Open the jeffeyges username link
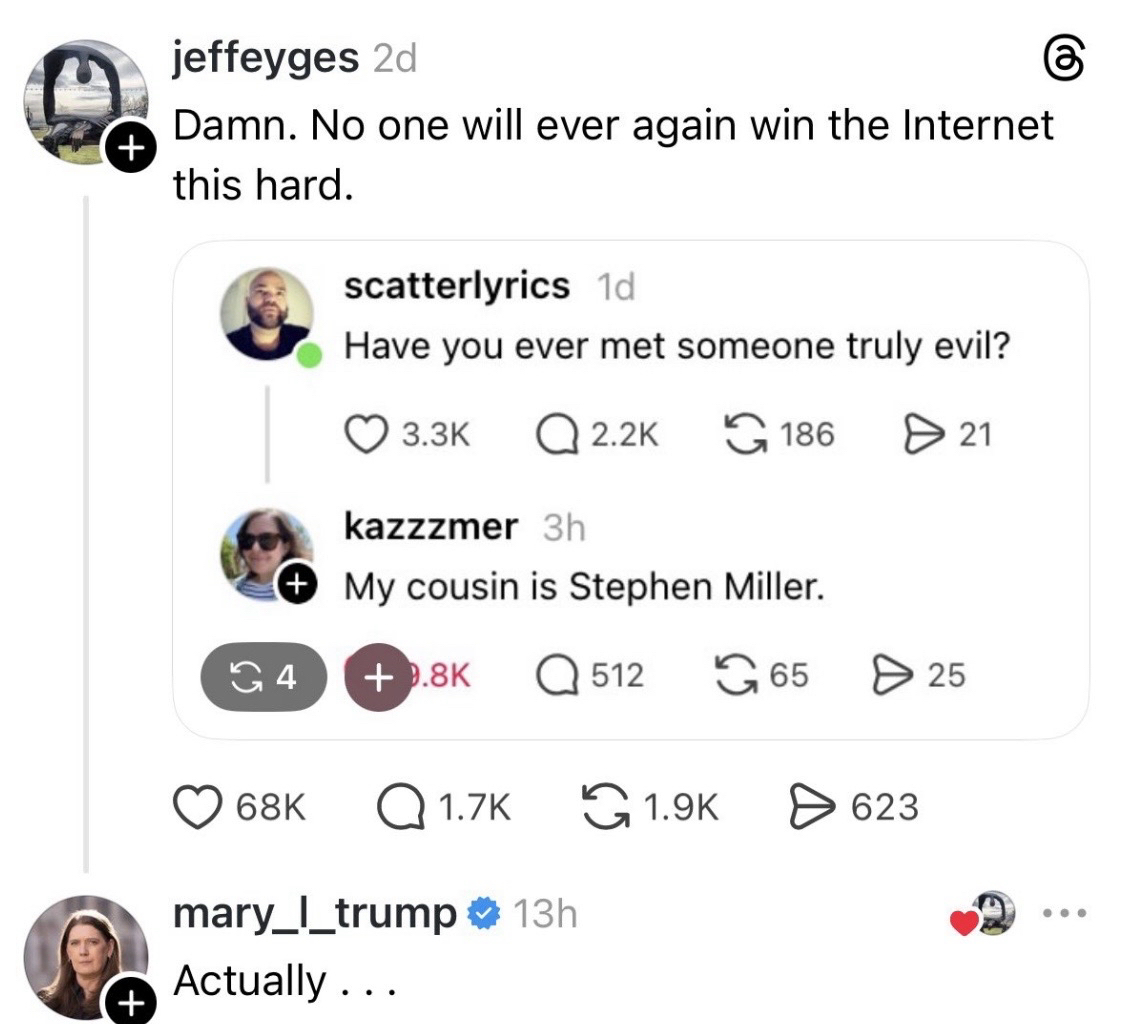1125x1024 pixels. (x=265, y=60)
